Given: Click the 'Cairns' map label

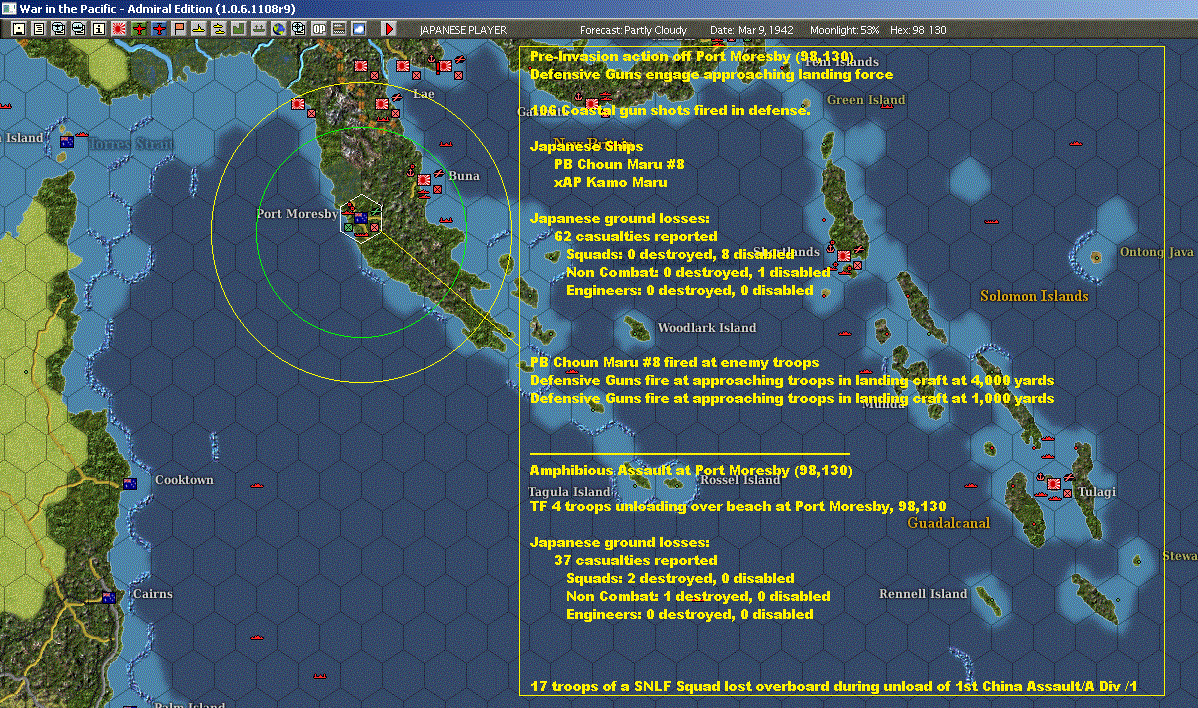Looking at the screenshot, I should click(x=153, y=593).
